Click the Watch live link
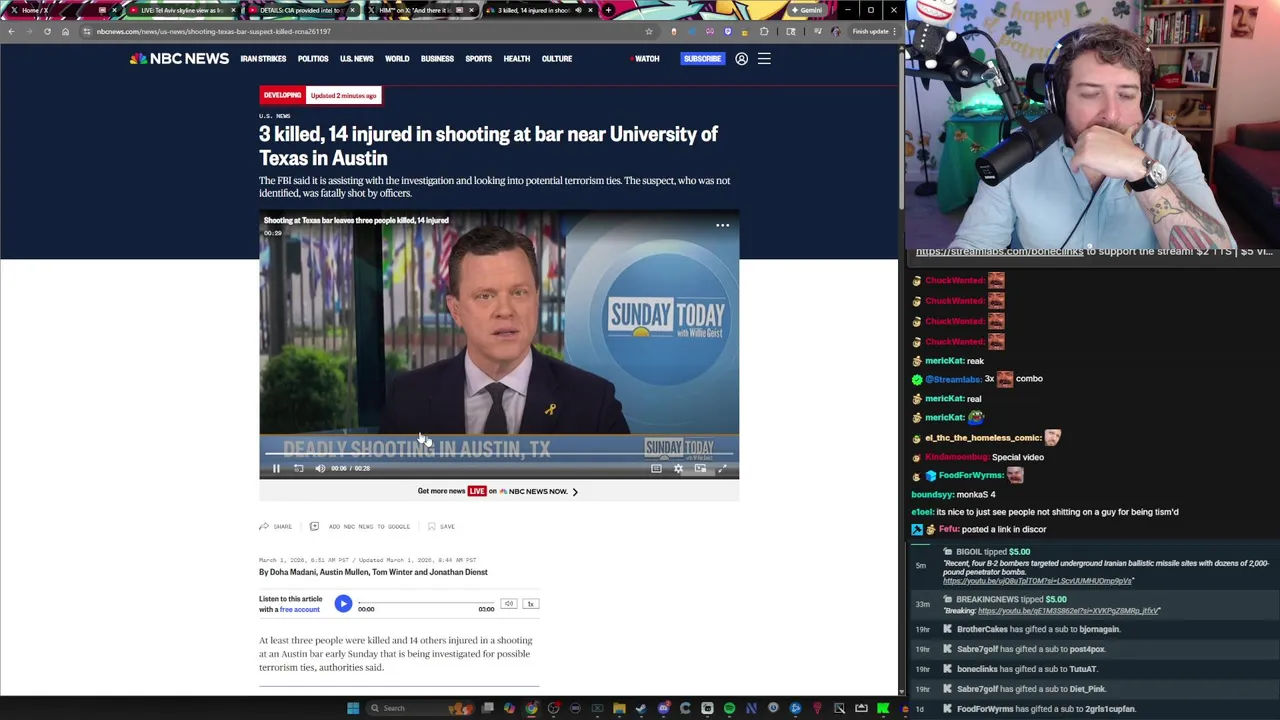 point(645,59)
